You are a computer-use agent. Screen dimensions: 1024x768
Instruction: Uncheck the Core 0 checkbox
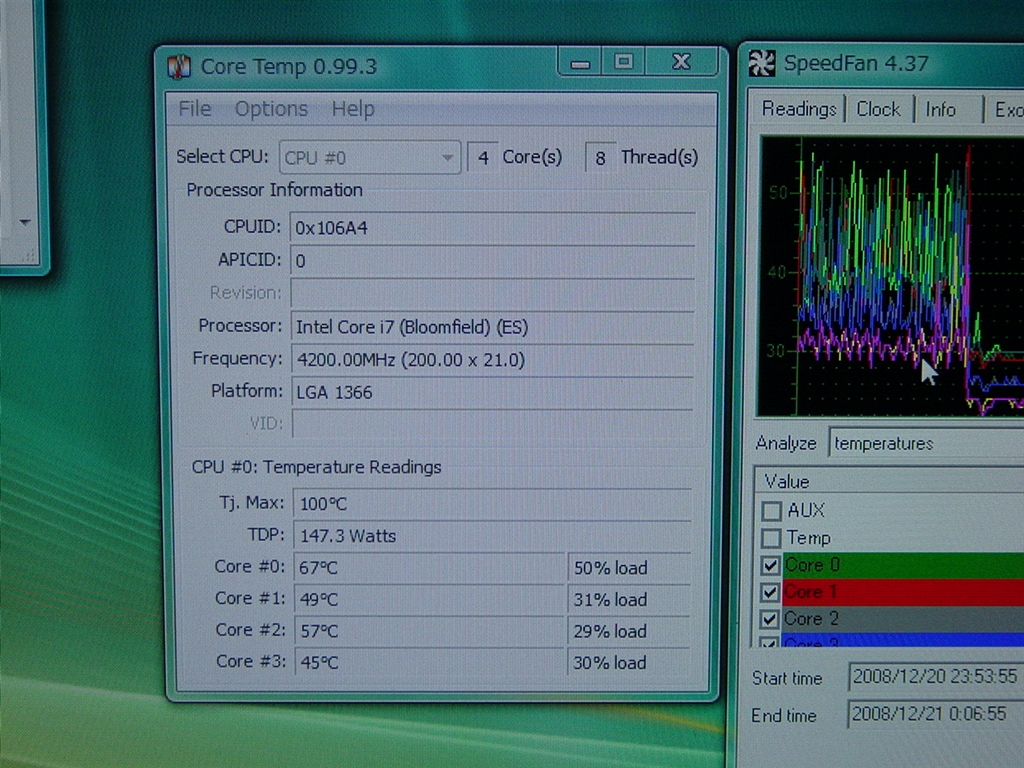point(770,565)
